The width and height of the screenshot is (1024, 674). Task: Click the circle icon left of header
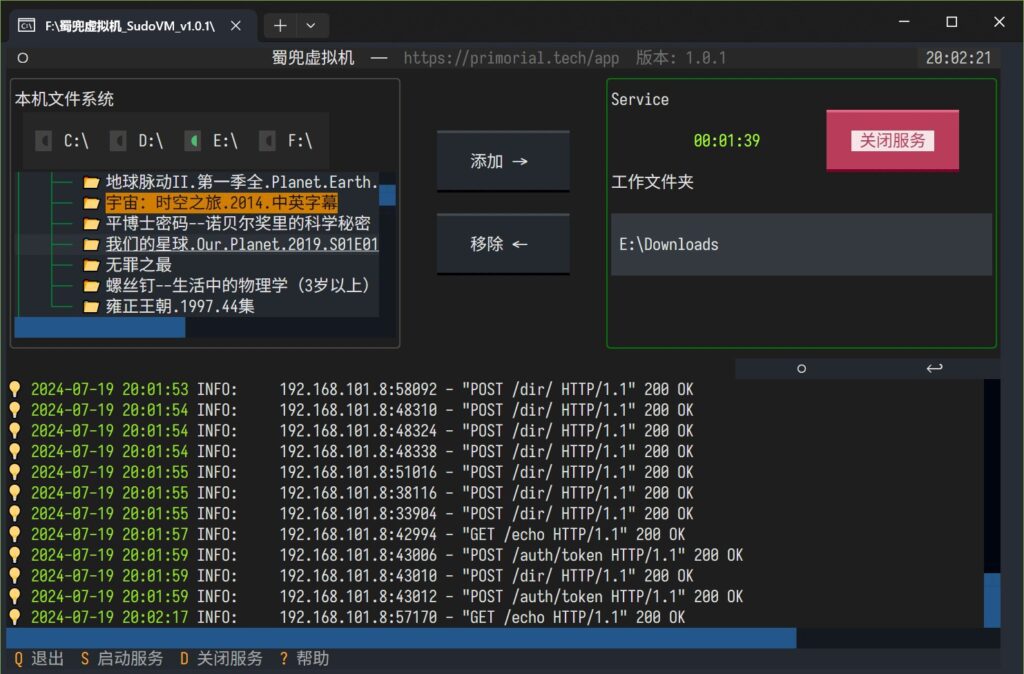23,58
